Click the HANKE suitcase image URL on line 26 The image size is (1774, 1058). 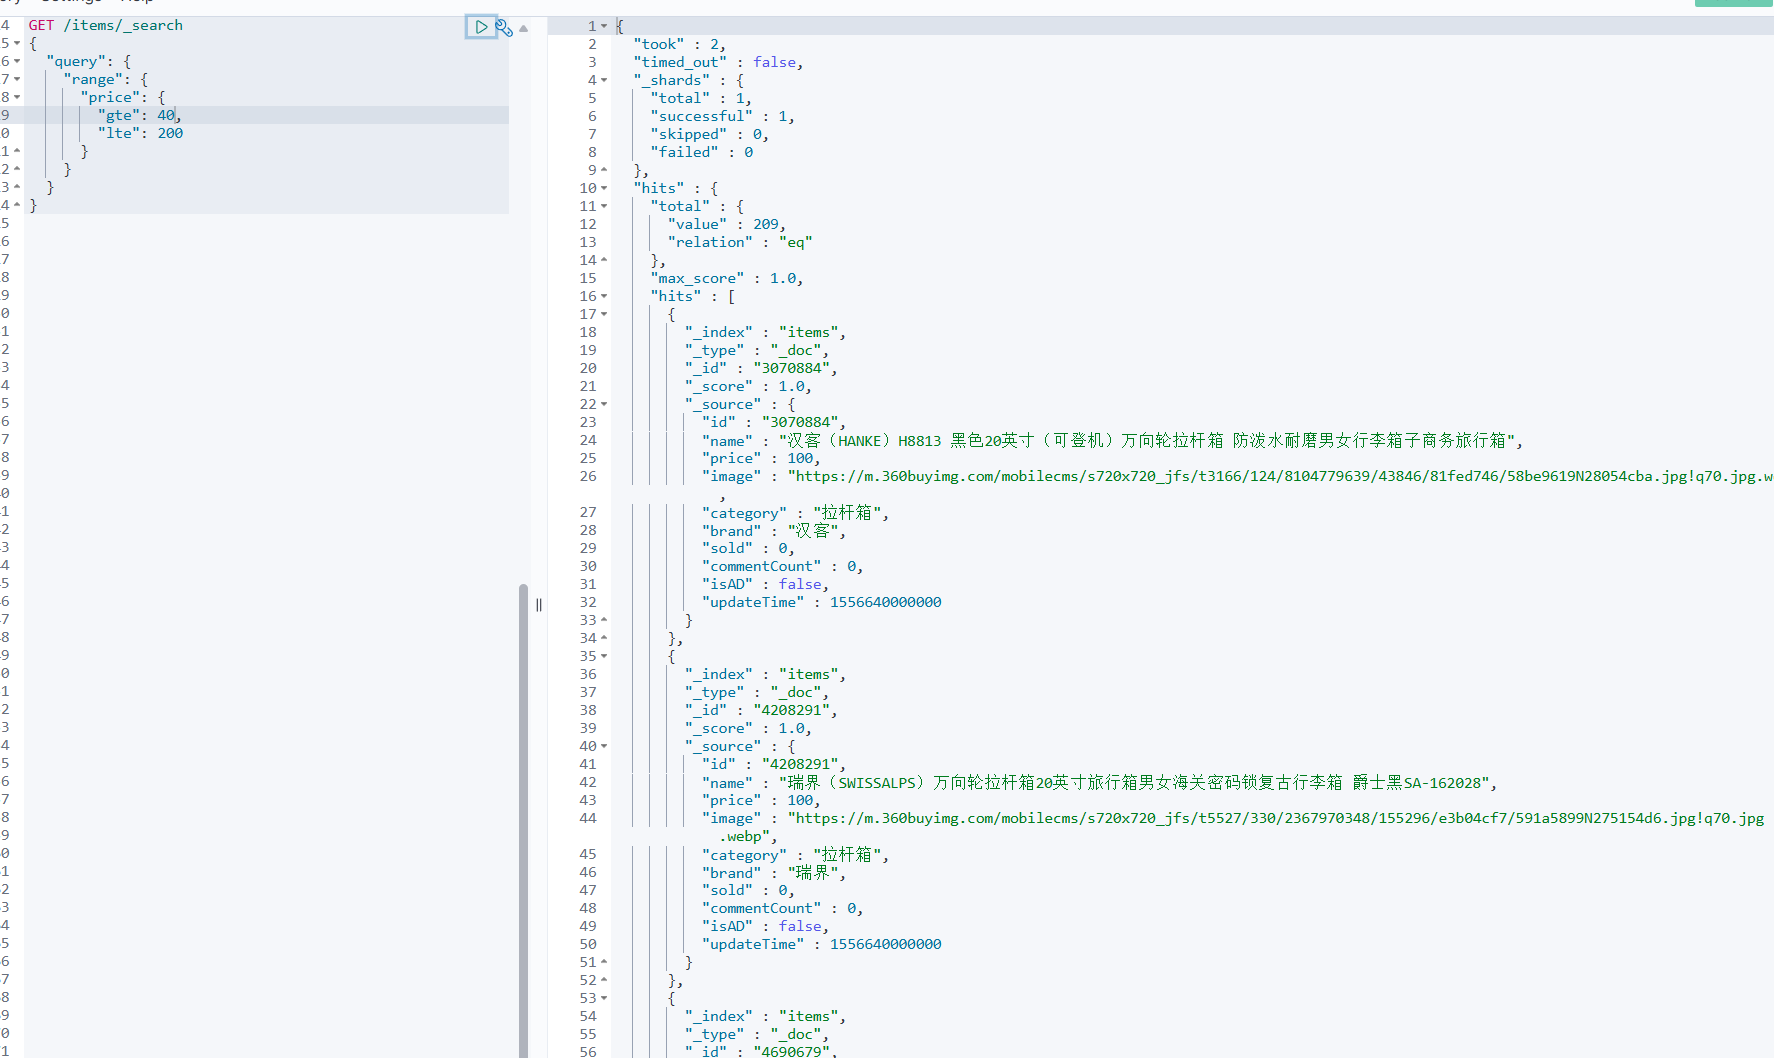pyautogui.click(x=1200, y=476)
